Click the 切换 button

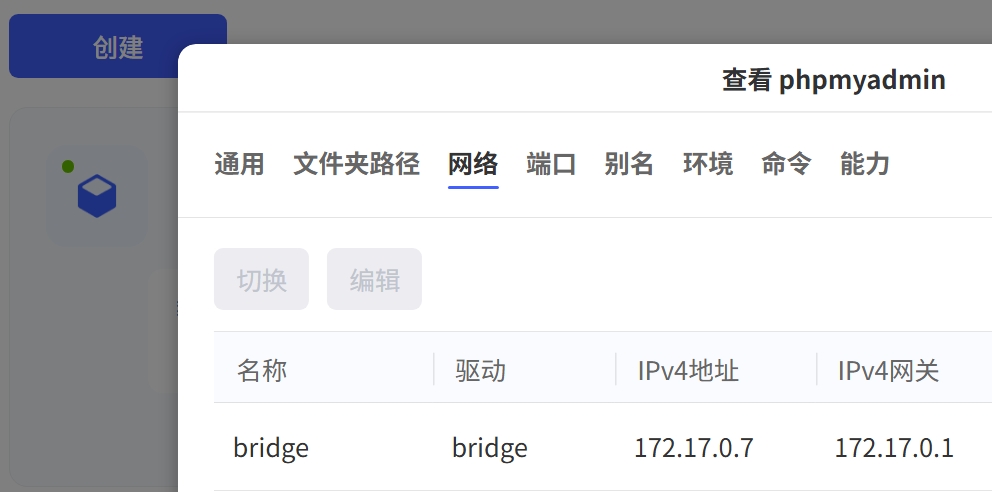point(261,280)
